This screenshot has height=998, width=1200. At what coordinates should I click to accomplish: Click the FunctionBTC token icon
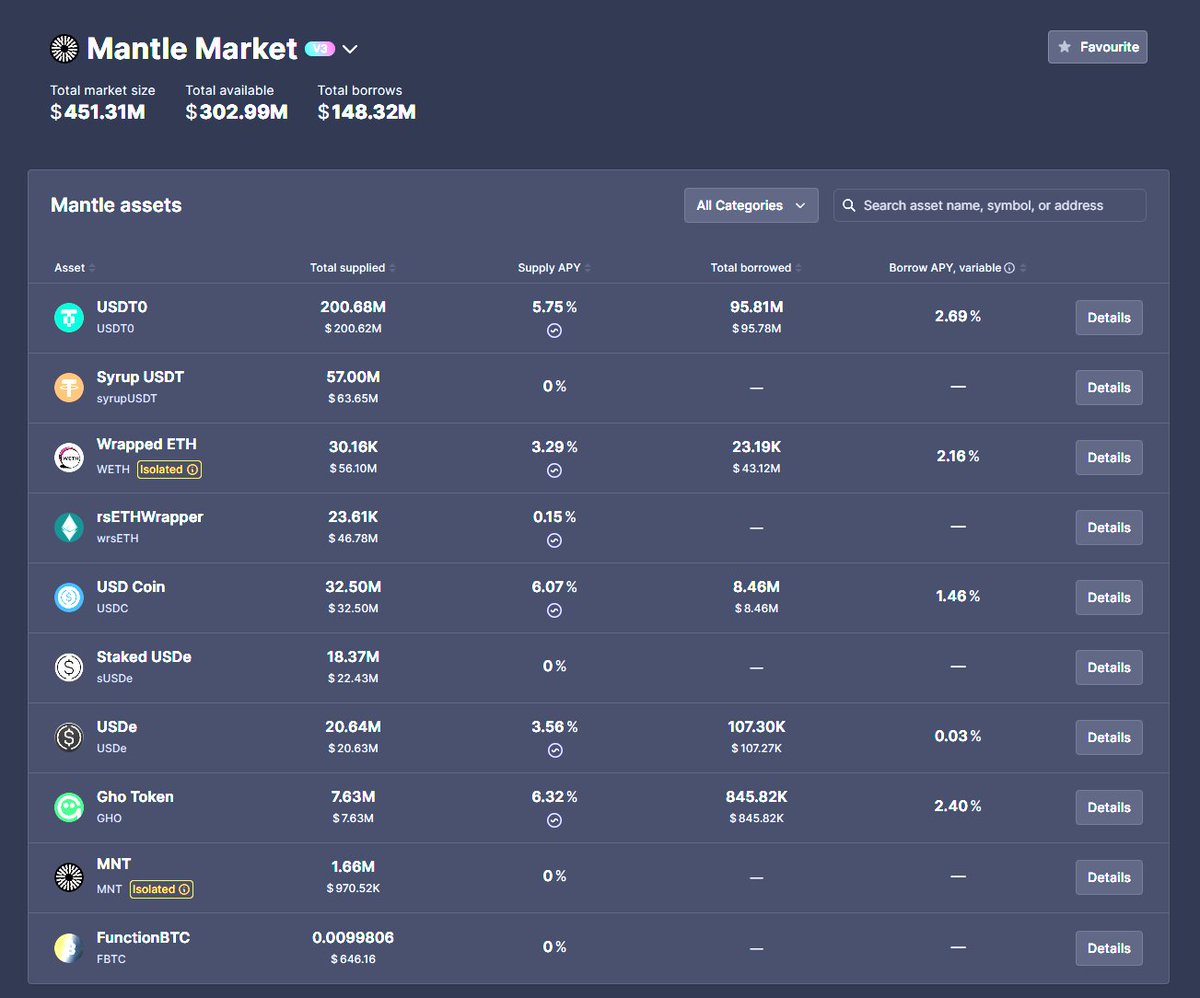coord(69,948)
